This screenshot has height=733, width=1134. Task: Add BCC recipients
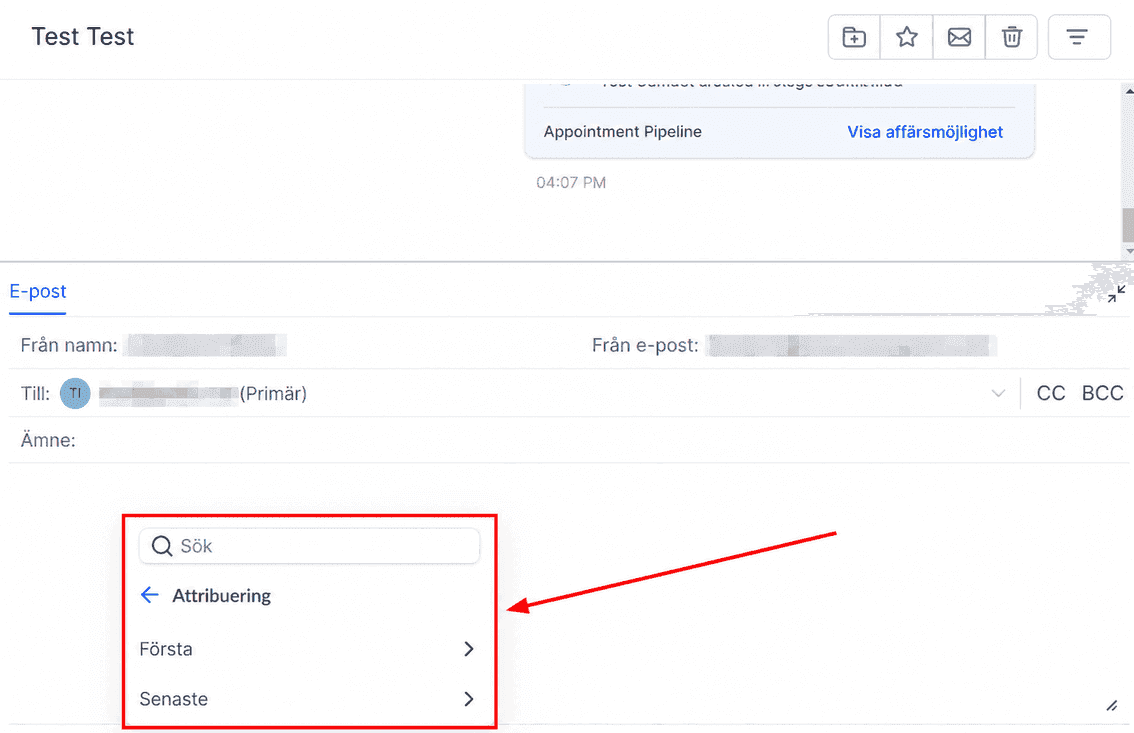(x=1102, y=393)
